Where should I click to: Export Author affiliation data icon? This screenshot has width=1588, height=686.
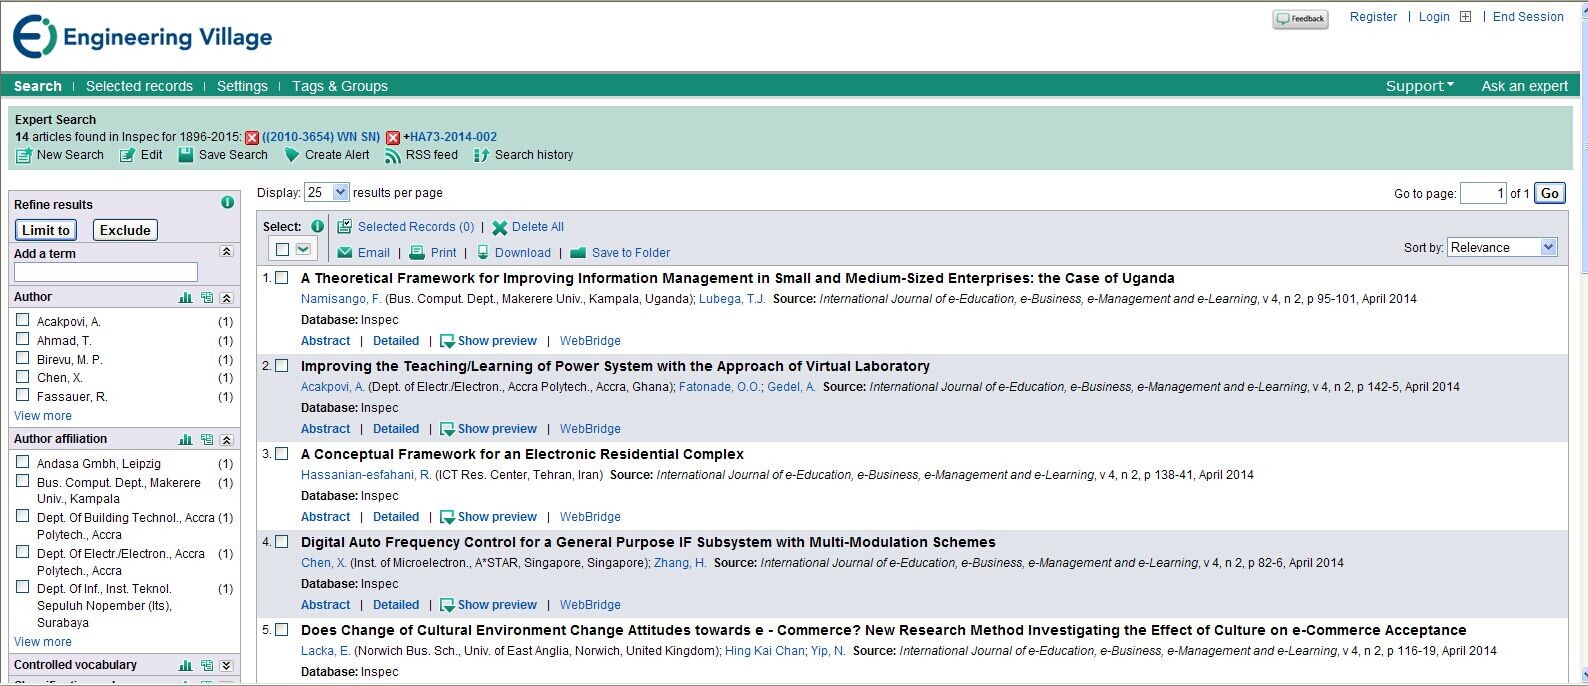[x=207, y=440]
